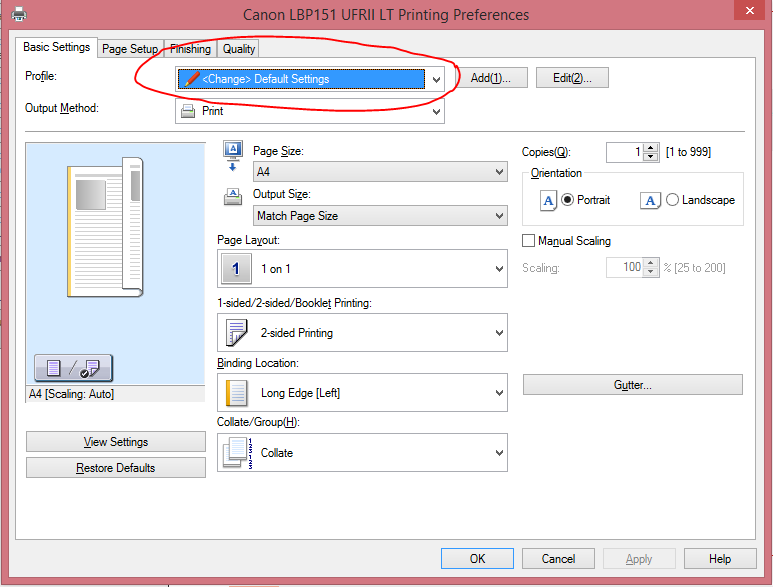Click the red pencil profile icon
Image resolution: width=773 pixels, height=587 pixels.
click(x=192, y=79)
